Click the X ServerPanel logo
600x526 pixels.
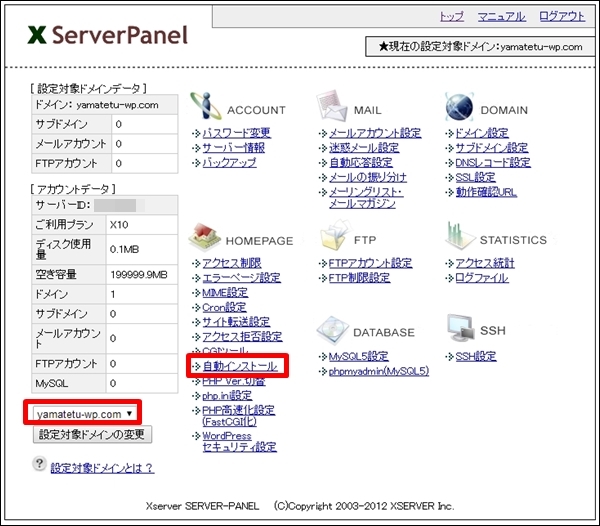(108, 35)
